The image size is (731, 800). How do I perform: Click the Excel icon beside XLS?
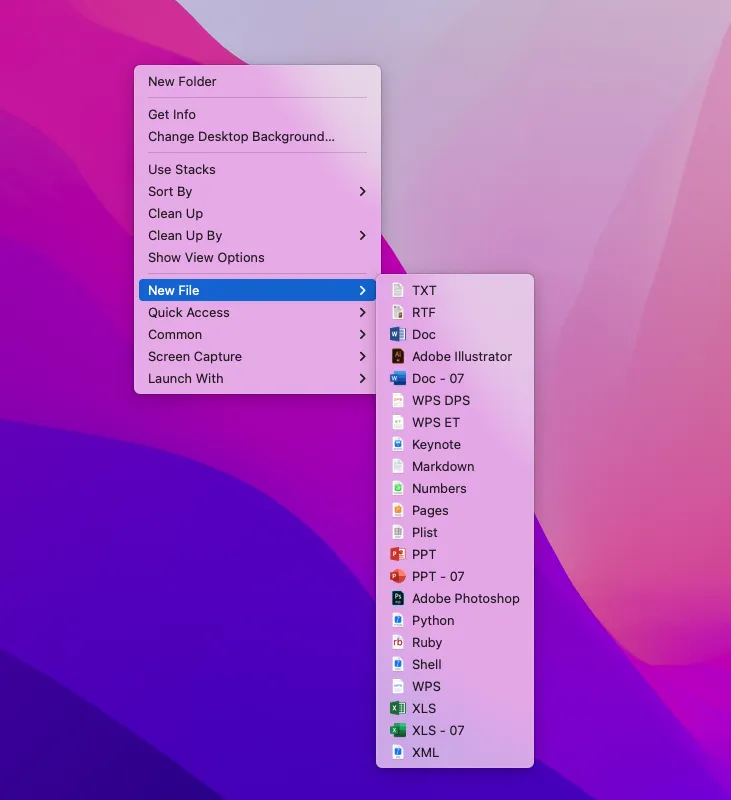tap(398, 708)
